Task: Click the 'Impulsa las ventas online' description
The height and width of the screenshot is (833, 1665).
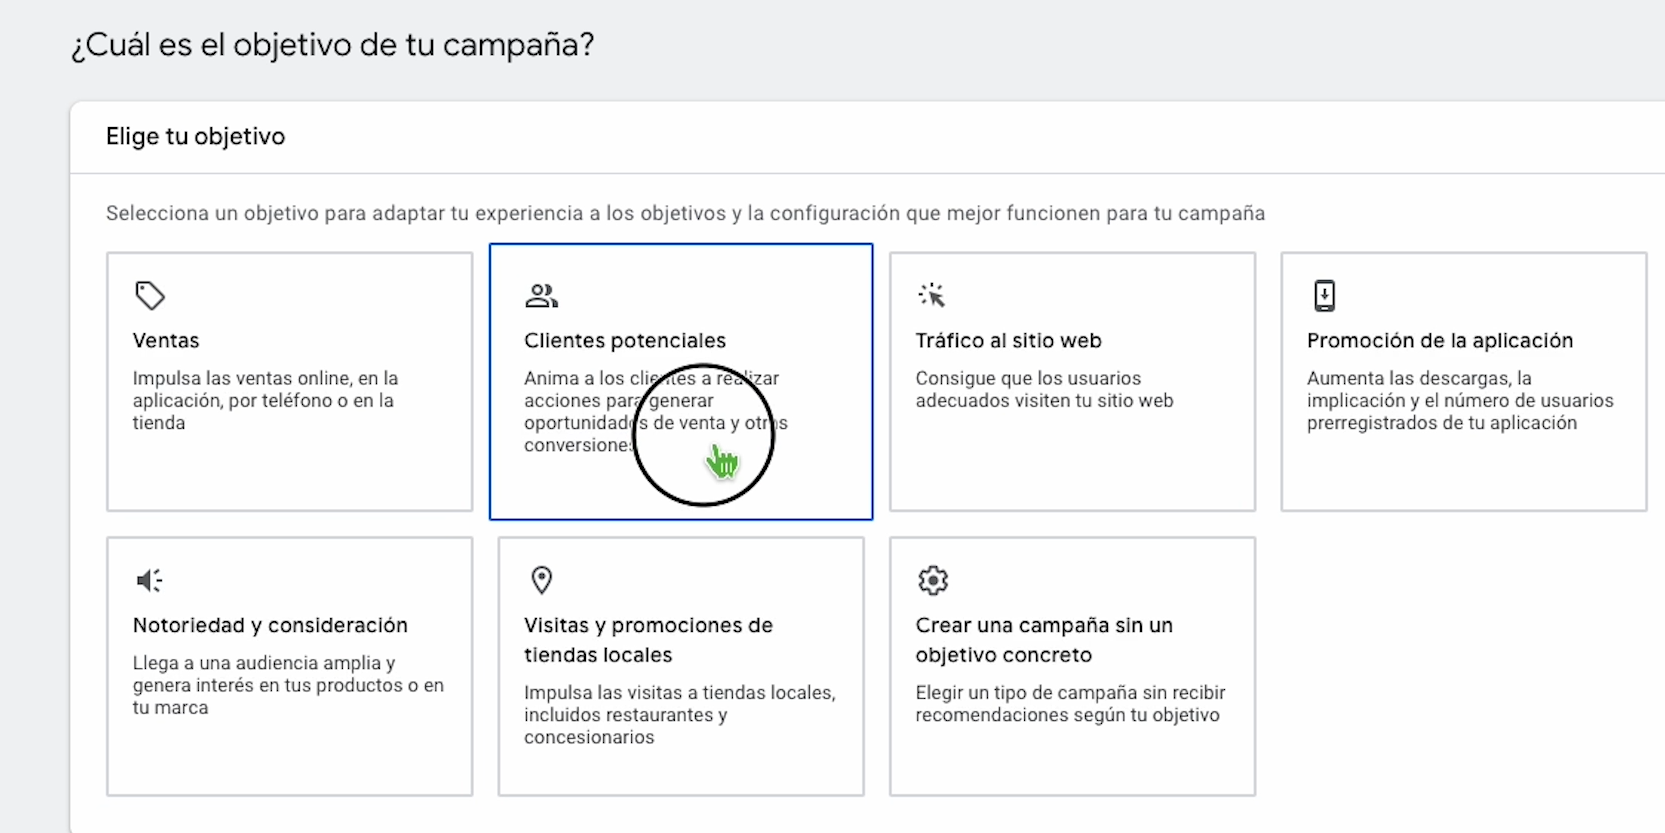Action: coord(265,400)
